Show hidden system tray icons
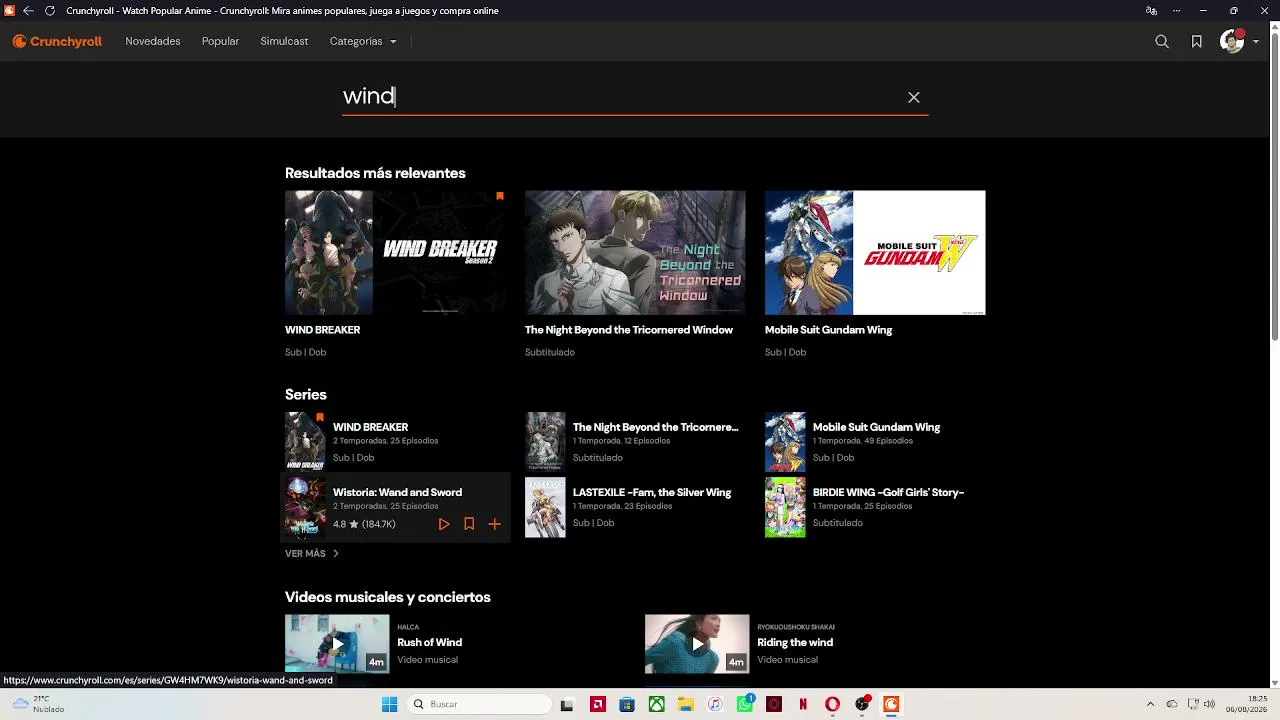This screenshot has width=1280, height=720. point(1153,704)
